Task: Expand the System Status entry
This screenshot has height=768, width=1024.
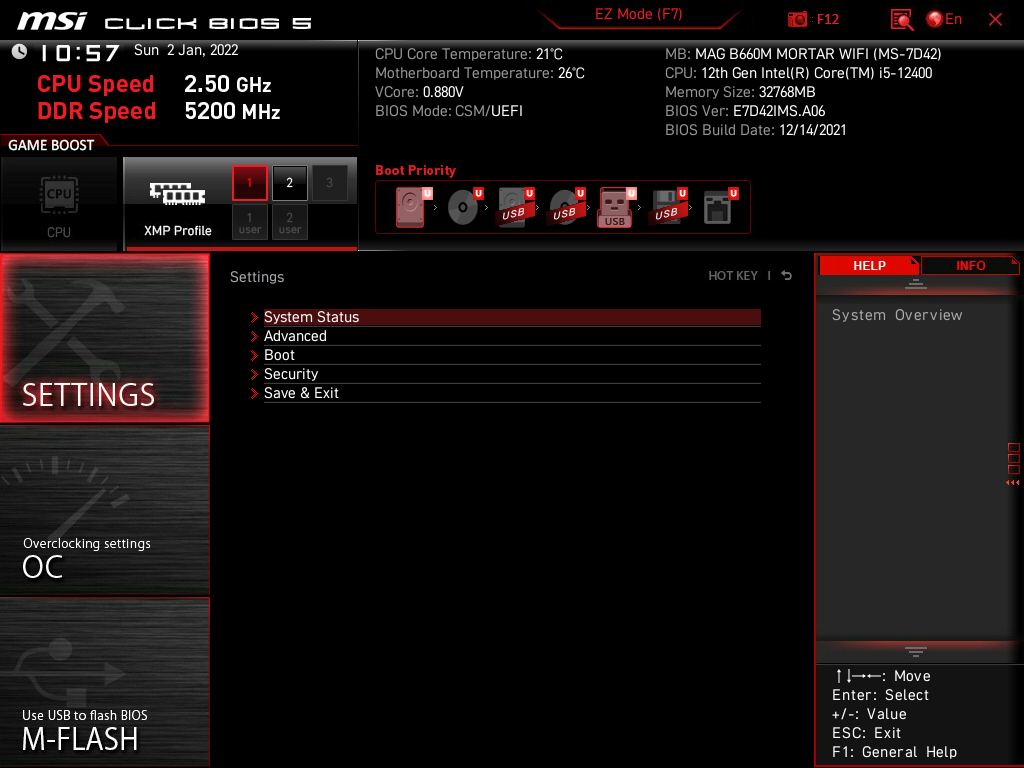Action: pos(311,317)
